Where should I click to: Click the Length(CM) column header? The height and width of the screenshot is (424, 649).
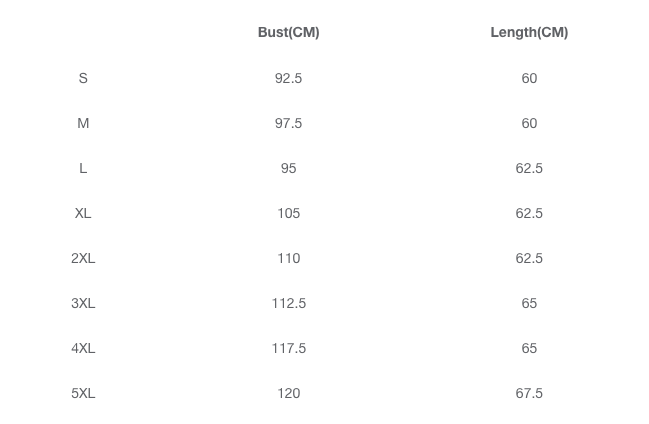point(529,32)
